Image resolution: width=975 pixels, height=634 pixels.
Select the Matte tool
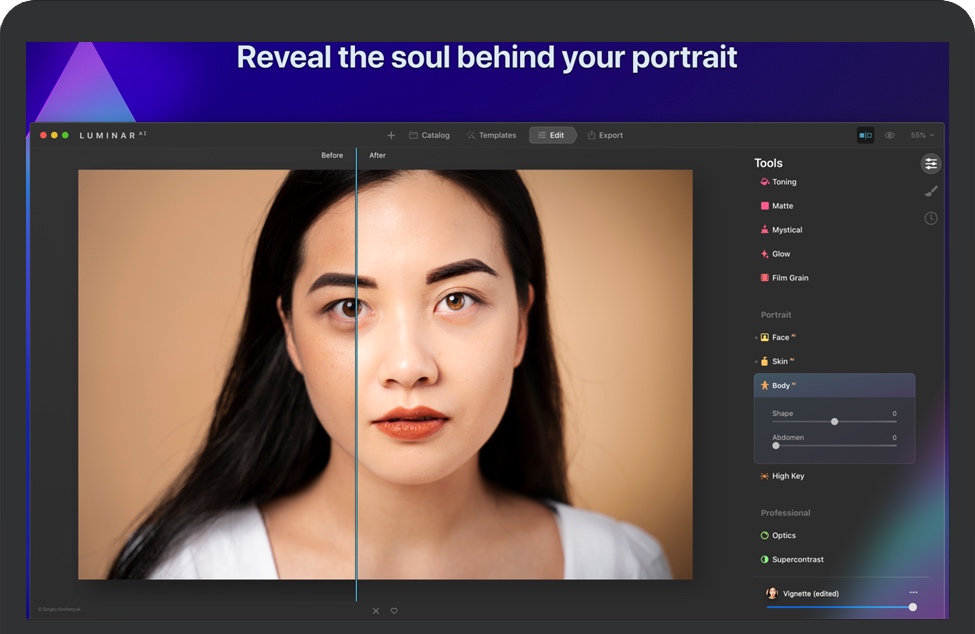[782, 206]
